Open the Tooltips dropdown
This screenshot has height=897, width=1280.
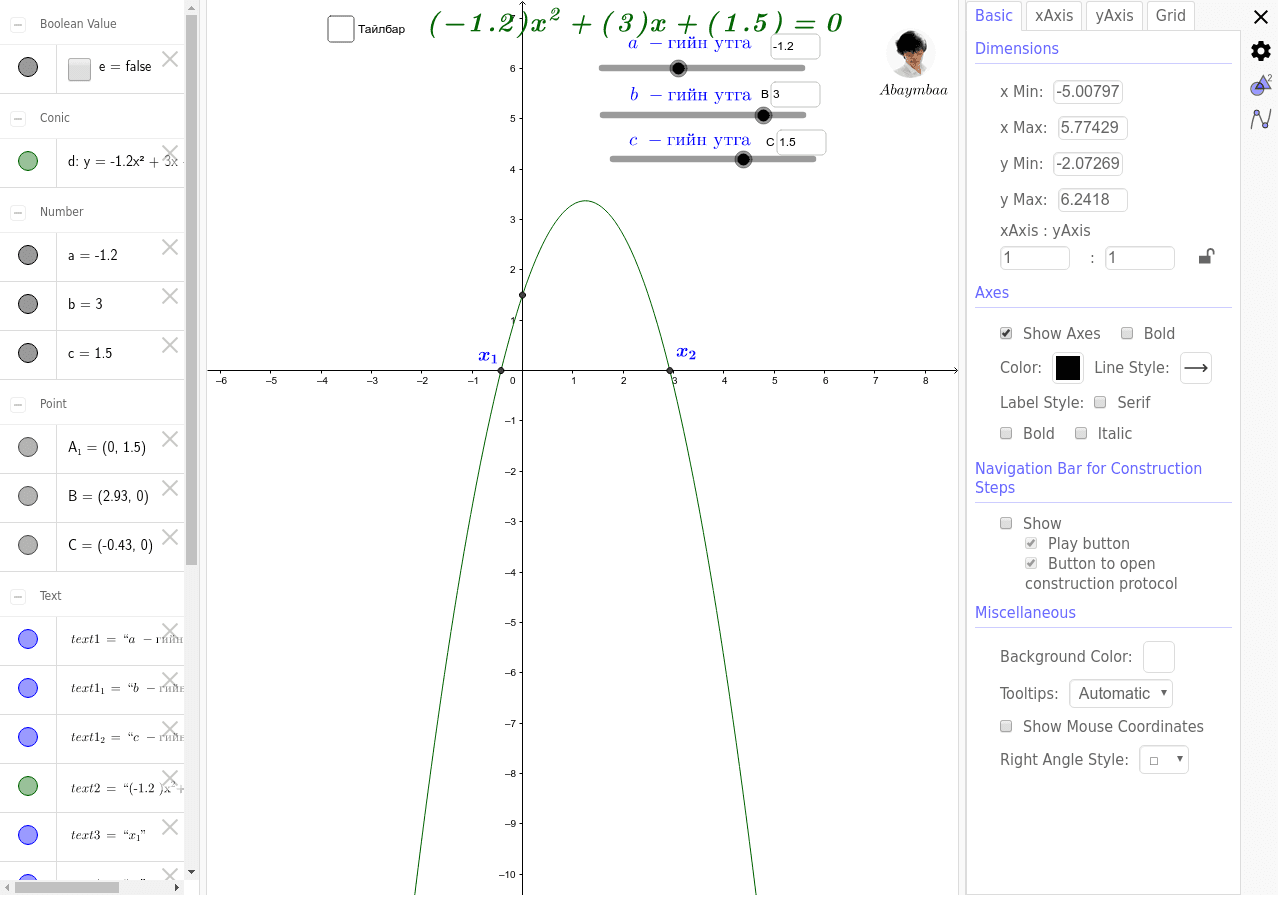1121,693
